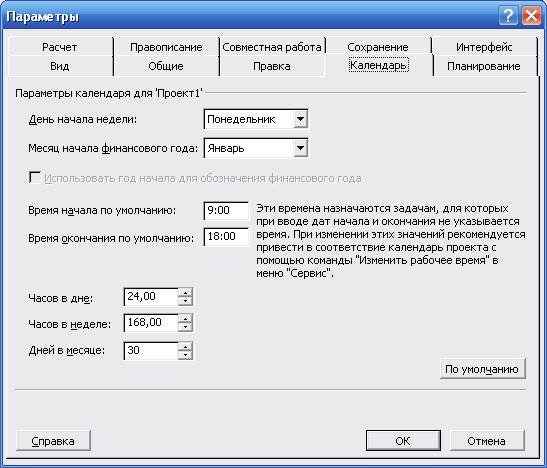Viewport: 547px width, 468px height.
Task: Toggle the Использовать год начала checkbox
Action: point(35,177)
